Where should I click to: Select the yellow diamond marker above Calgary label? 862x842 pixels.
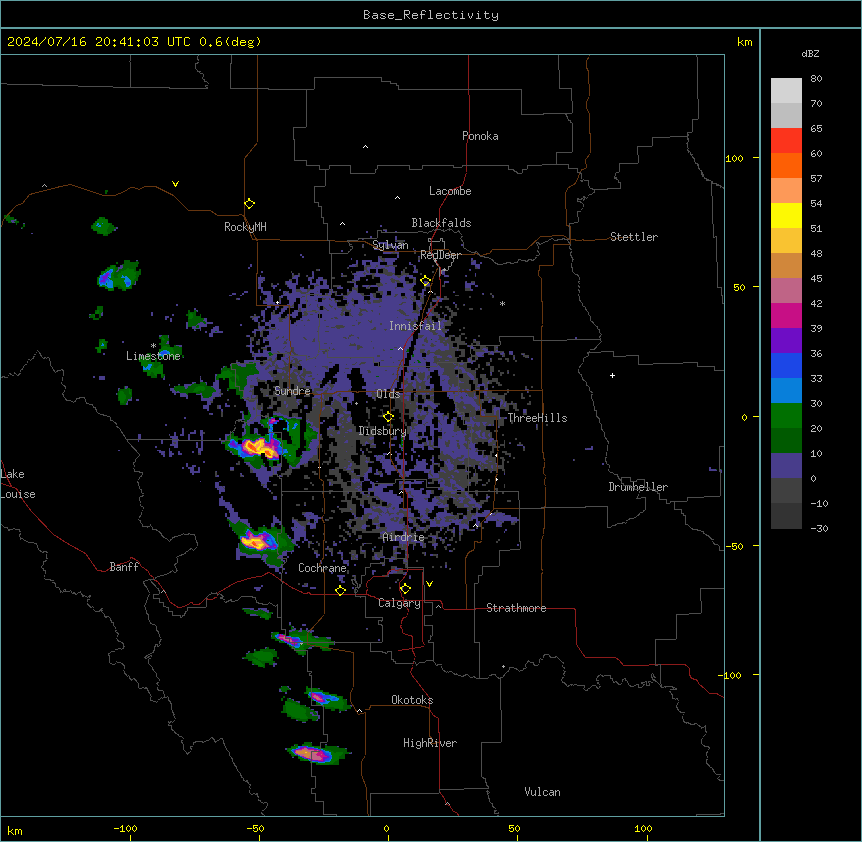405,589
